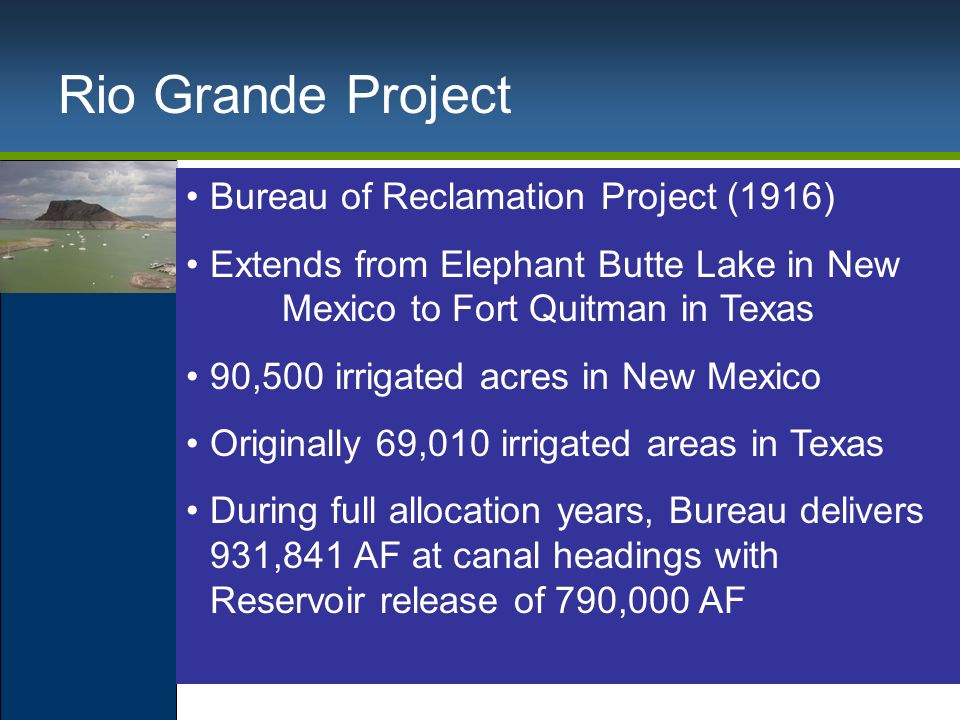
Task: Click the 'Bureau of Reclamation Project (1916)' bullet
Action: (522, 198)
